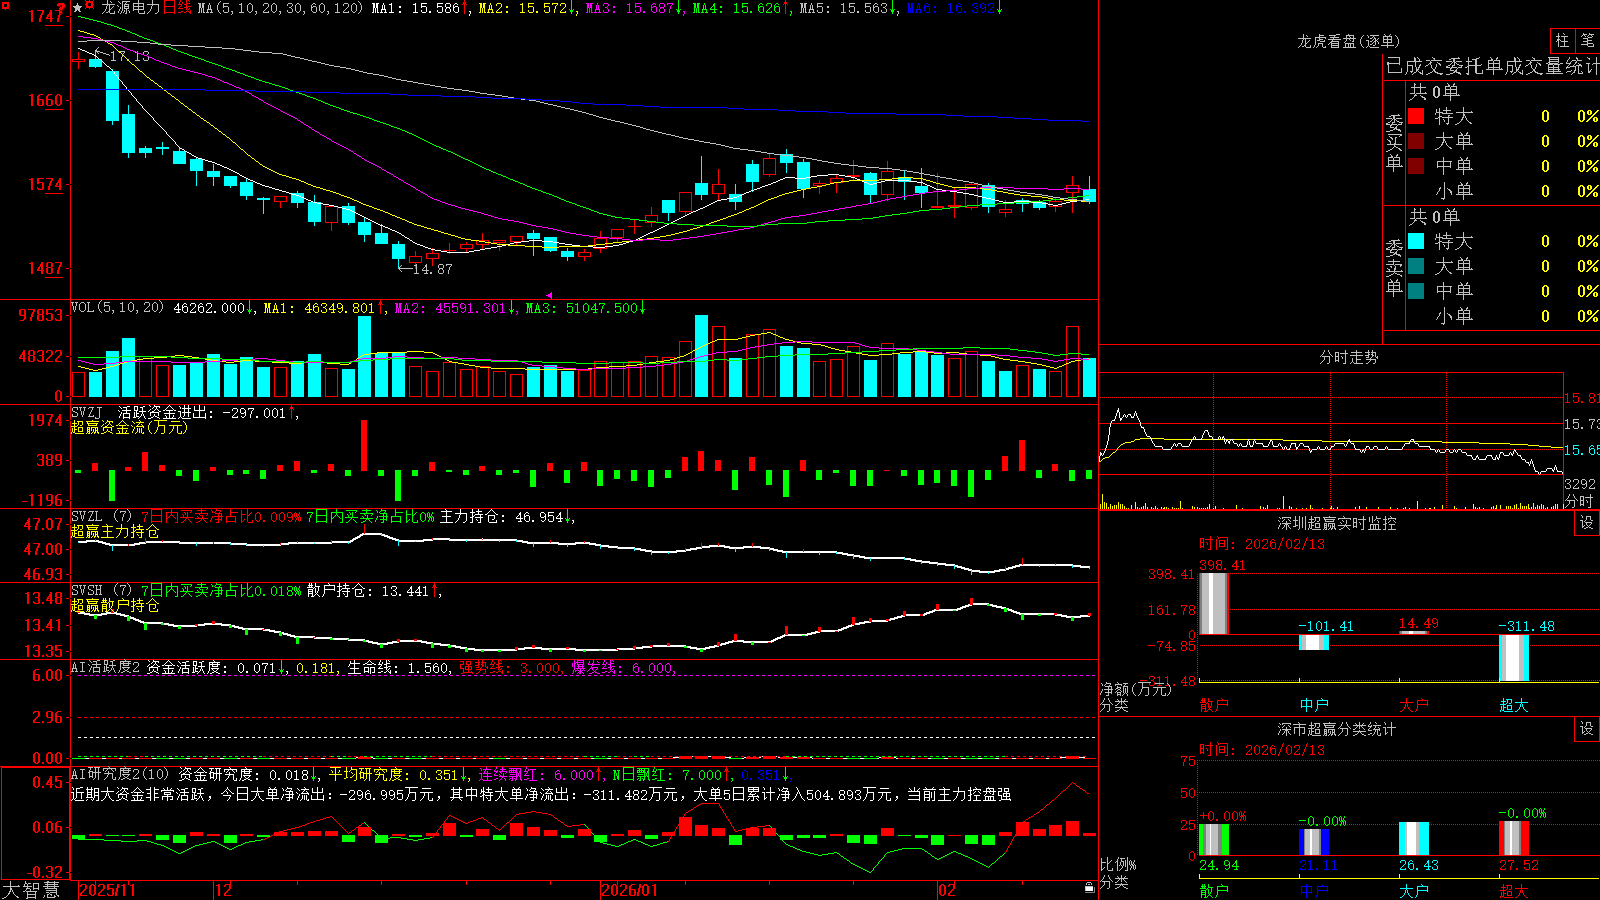Open 设 settings for 深圳超赢实时监控
This screenshot has width=1600, height=900.
pyautogui.click(x=1587, y=523)
